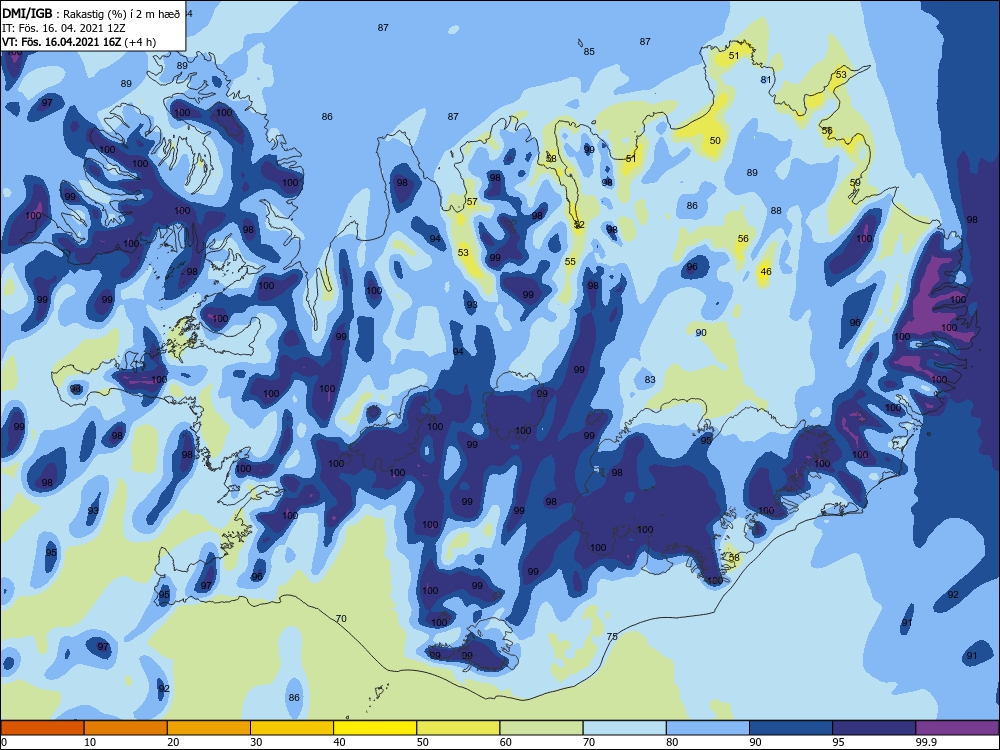The width and height of the screenshot is (1000, 750).
Task: Click the '59' humidity value on the map
Action: click(855, 182)
